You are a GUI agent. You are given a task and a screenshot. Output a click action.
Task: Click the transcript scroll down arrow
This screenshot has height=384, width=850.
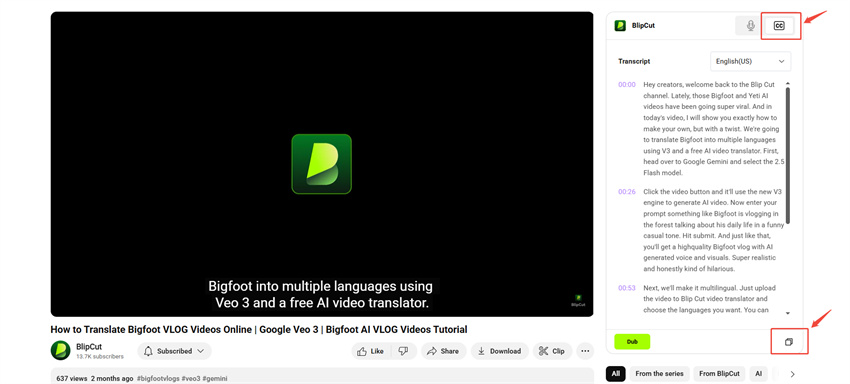788,313
